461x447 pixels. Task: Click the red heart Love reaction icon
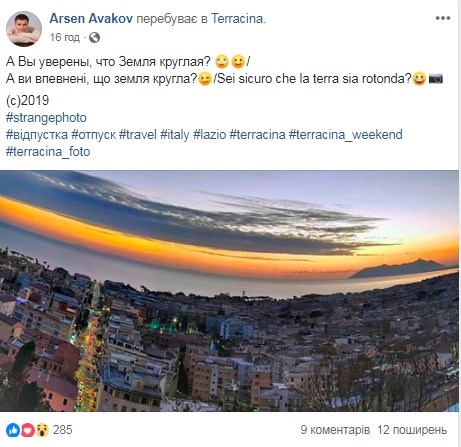point(28,430)
